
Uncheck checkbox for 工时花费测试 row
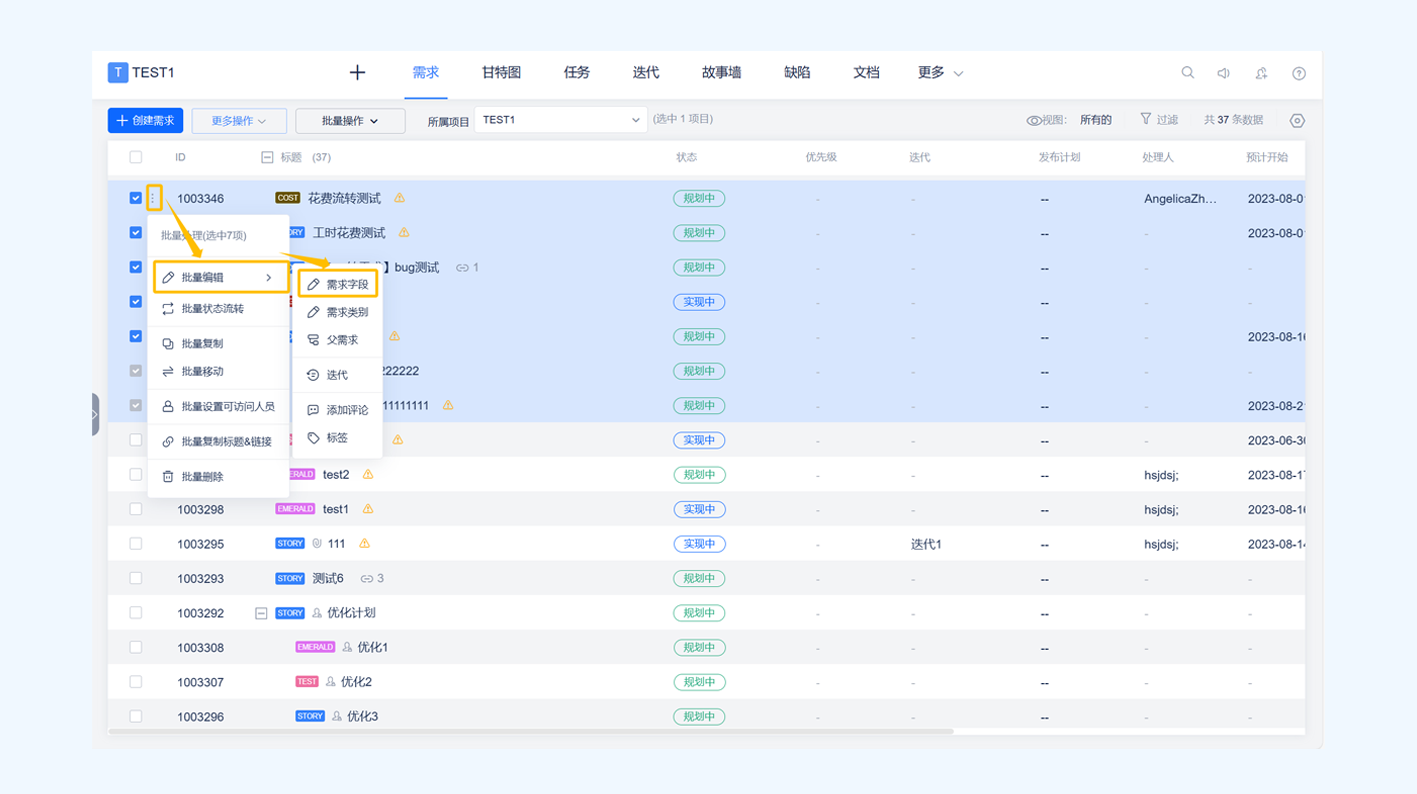[136, 232]
